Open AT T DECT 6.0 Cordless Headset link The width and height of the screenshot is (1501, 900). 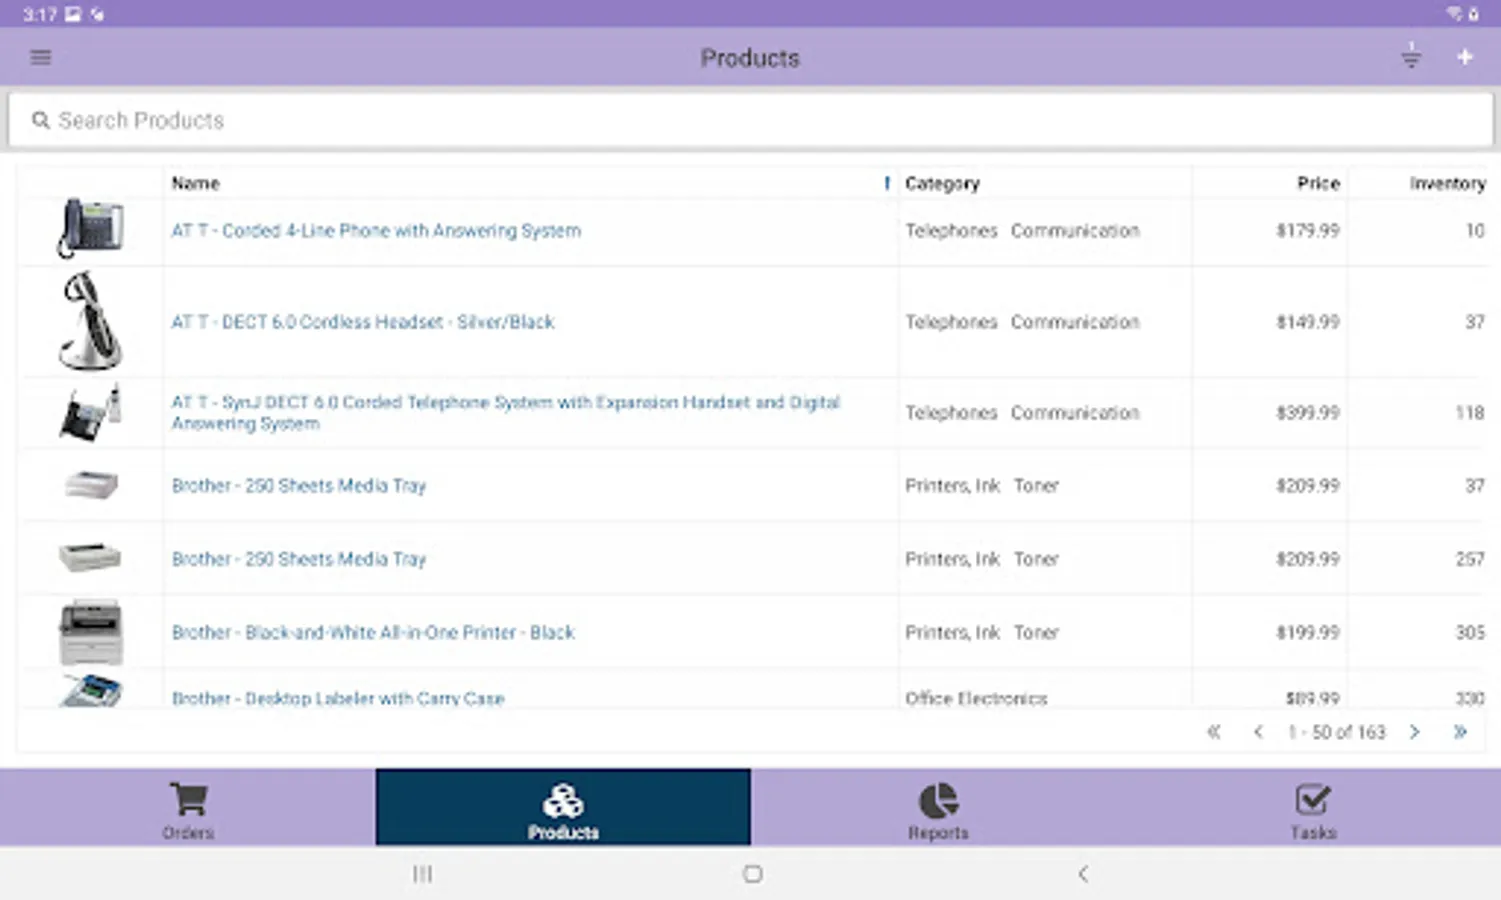362,322
